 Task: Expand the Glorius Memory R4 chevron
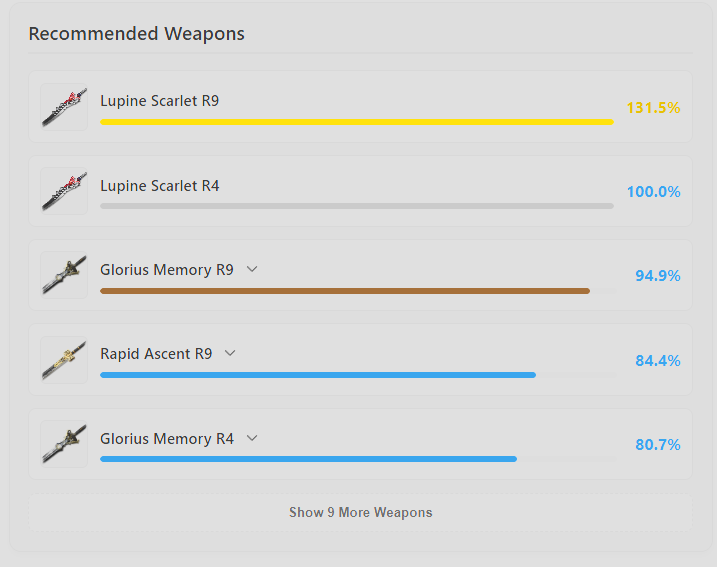coord(252,438)
